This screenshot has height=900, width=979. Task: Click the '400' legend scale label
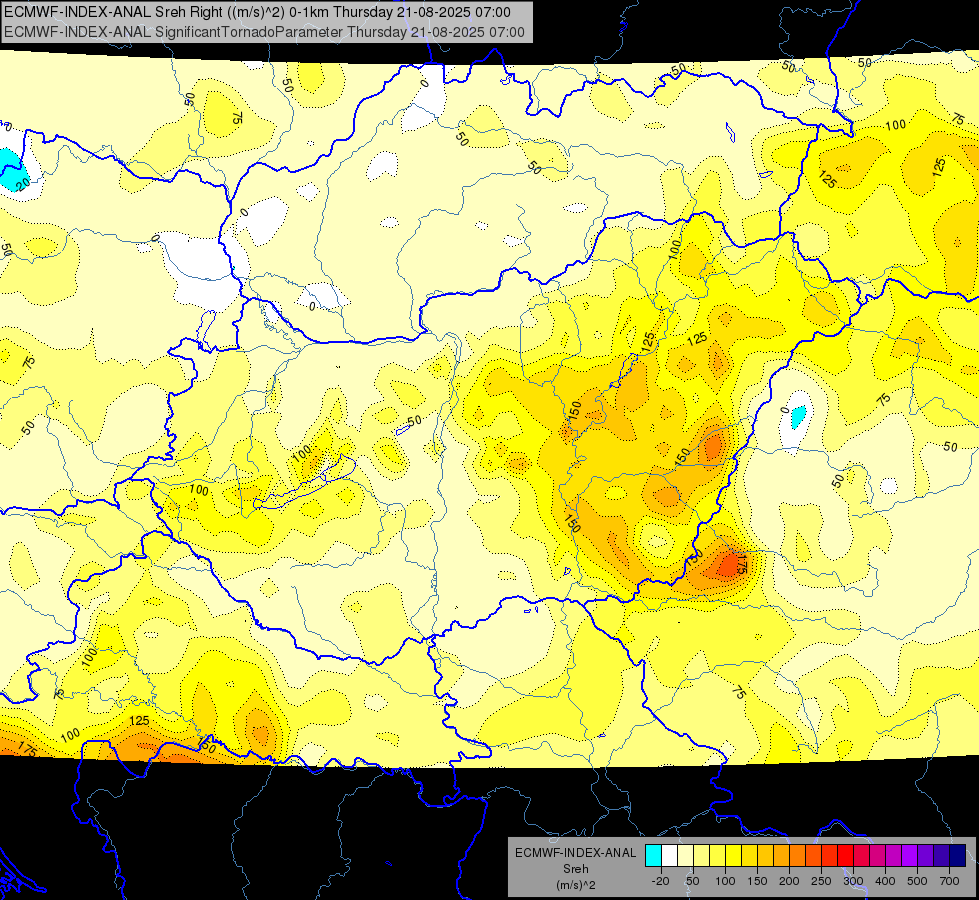click(x=885, y=881)
